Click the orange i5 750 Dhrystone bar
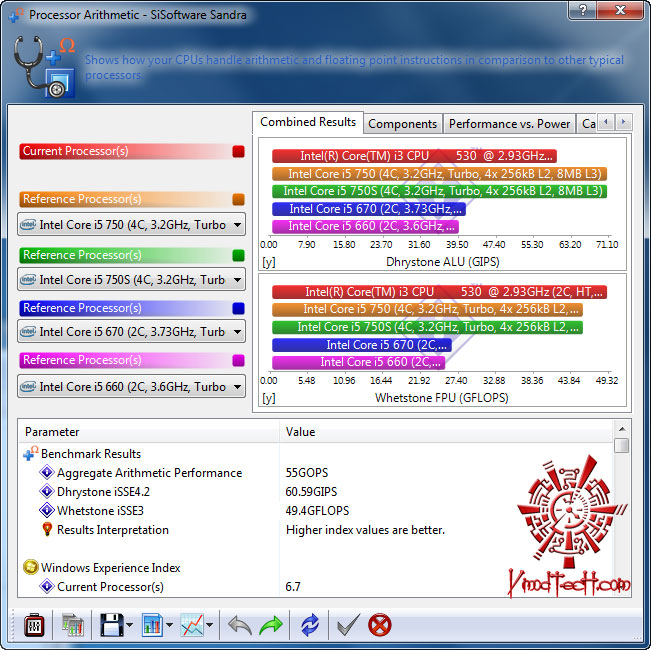This screenshot has height=650, width=651. (439, 173)
